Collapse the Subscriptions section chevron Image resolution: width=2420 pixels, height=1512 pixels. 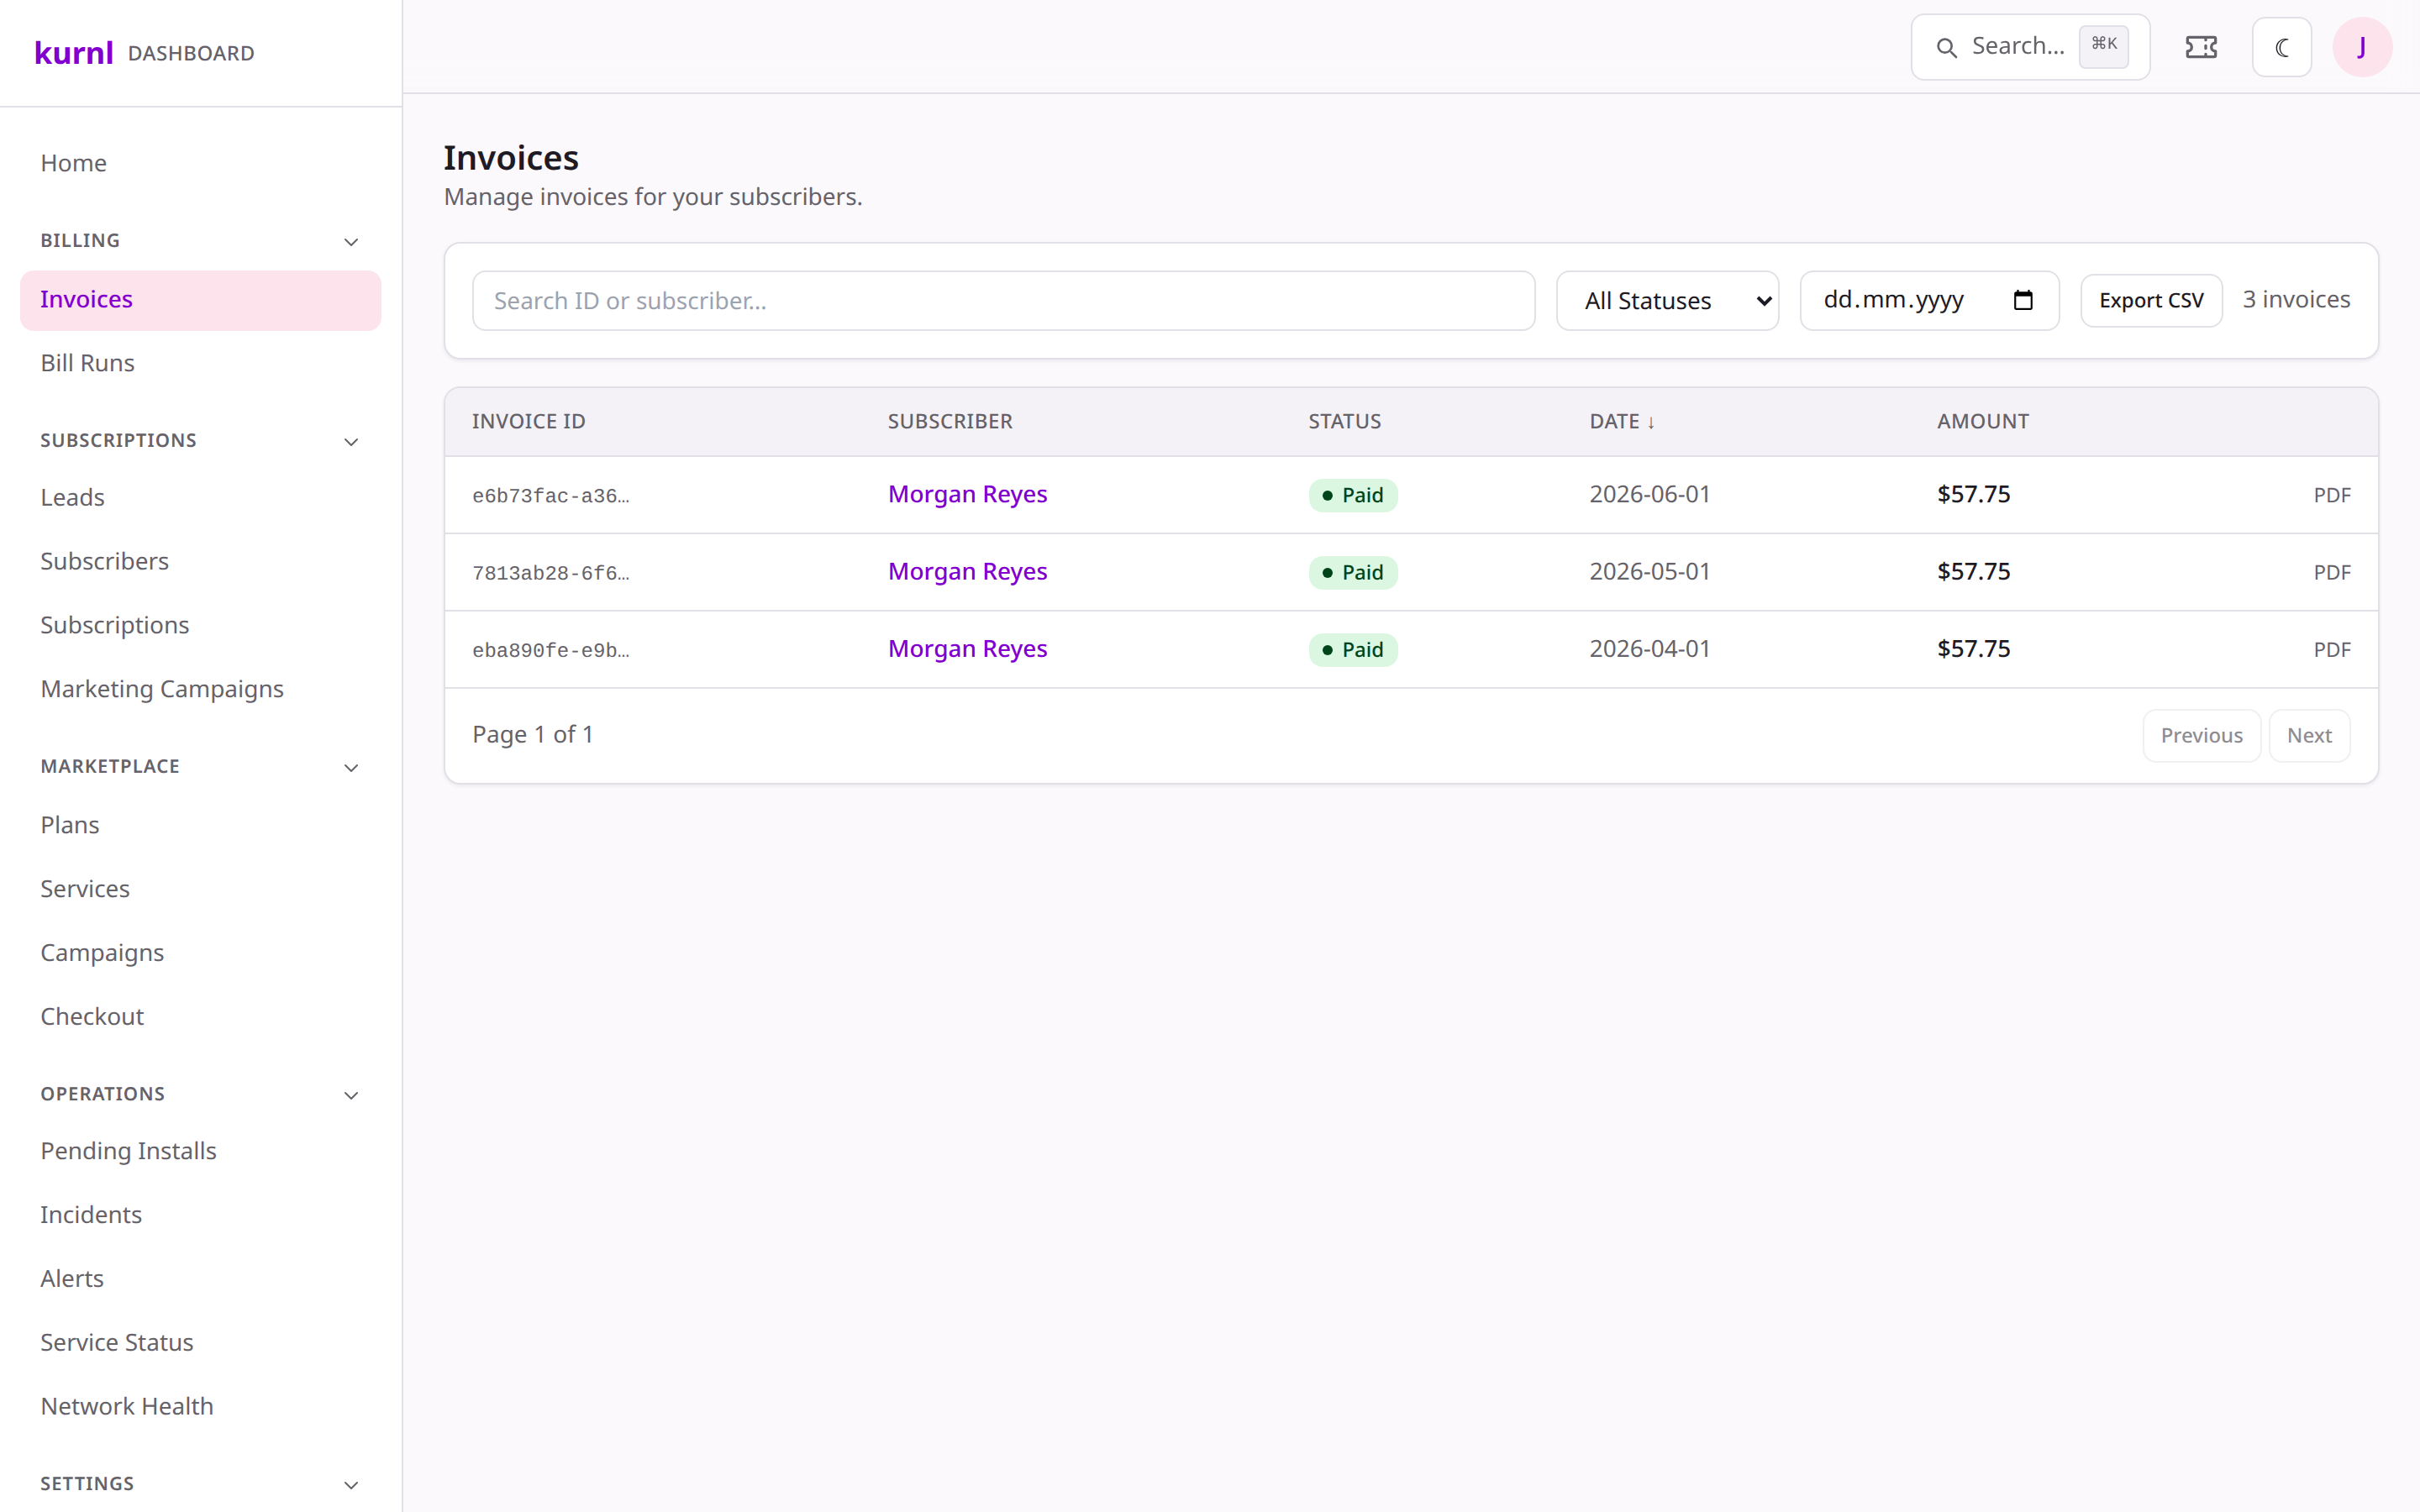(x=351, y=442)
